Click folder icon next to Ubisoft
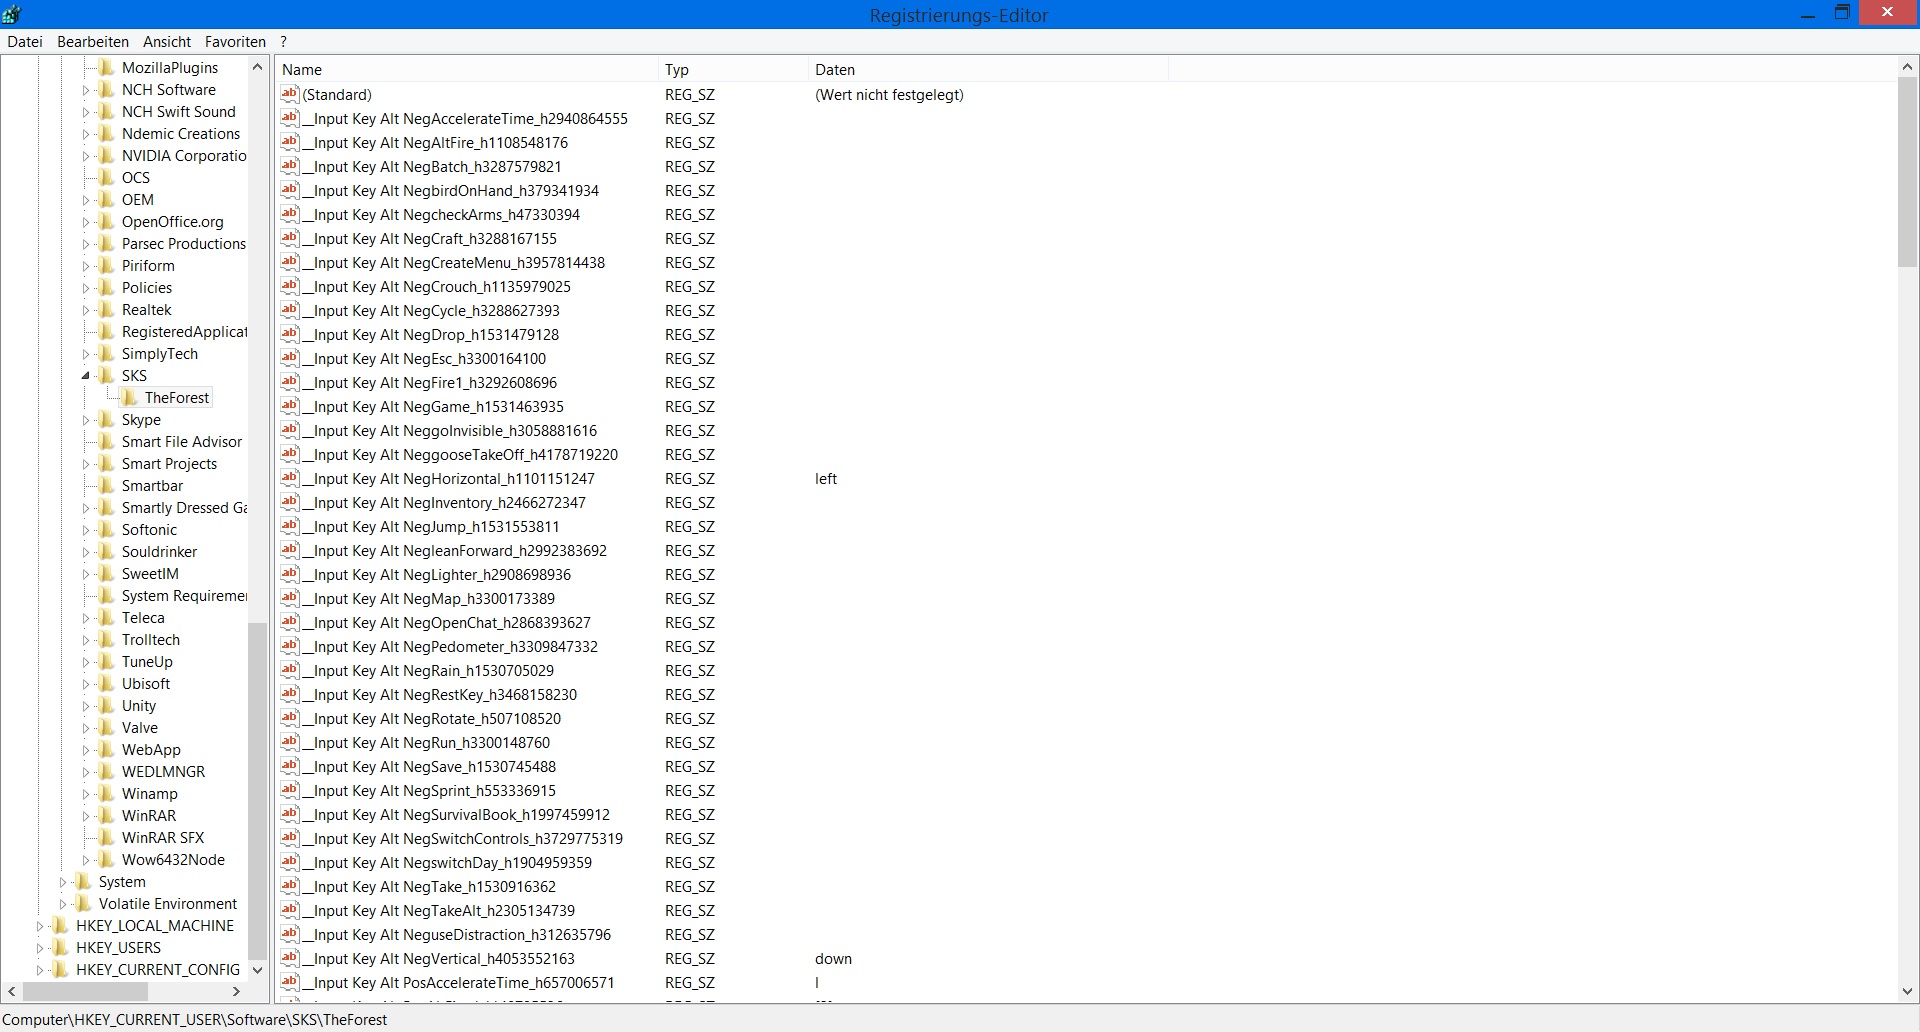 tap(107, 684)
